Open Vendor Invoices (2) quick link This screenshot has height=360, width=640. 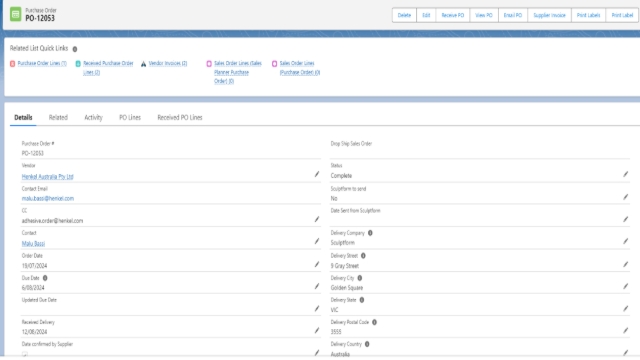coord(168,63)
